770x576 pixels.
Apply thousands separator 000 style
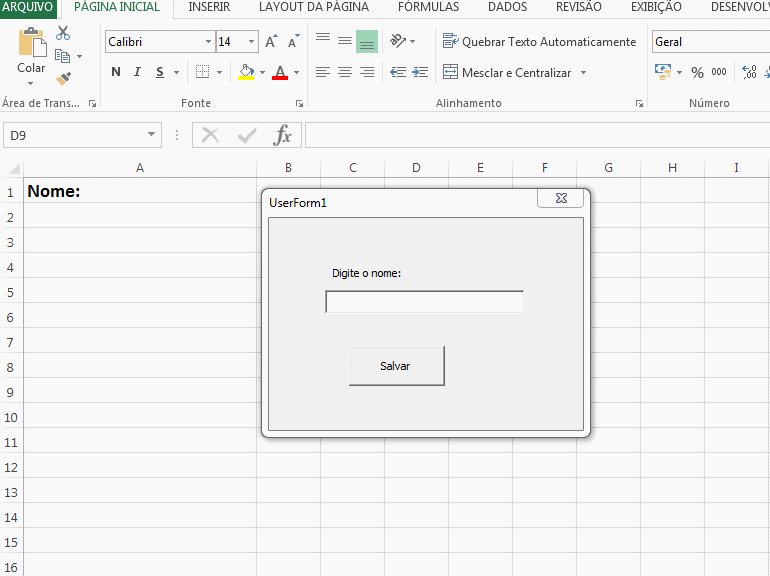coord(719,72)
